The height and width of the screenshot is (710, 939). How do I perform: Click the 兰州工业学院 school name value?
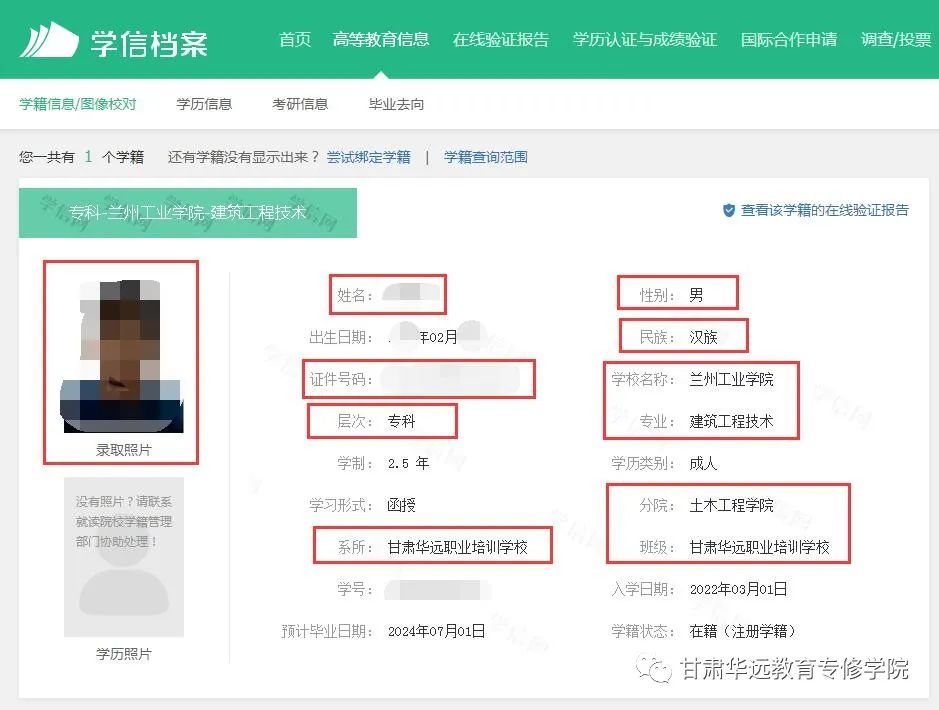(x=731, y=379)
